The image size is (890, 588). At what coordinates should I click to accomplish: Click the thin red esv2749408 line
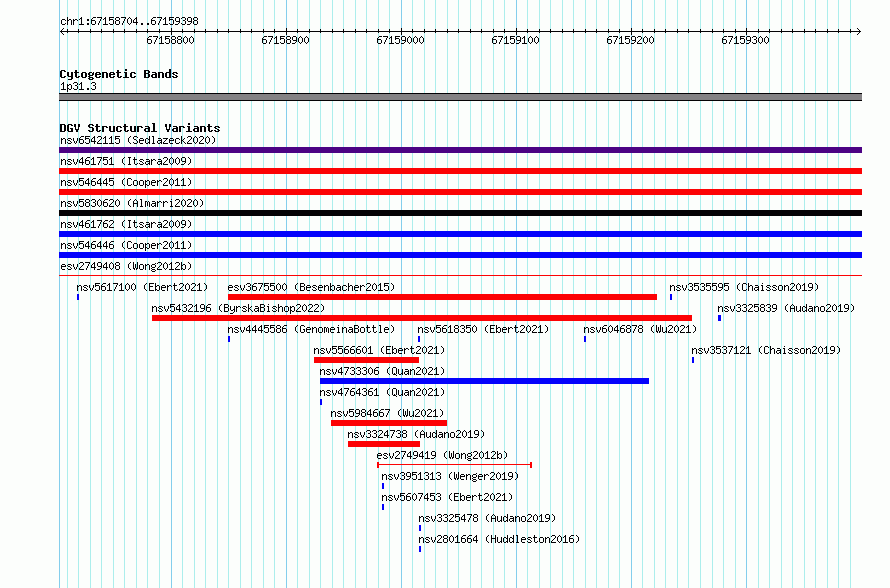click(460, 276)
